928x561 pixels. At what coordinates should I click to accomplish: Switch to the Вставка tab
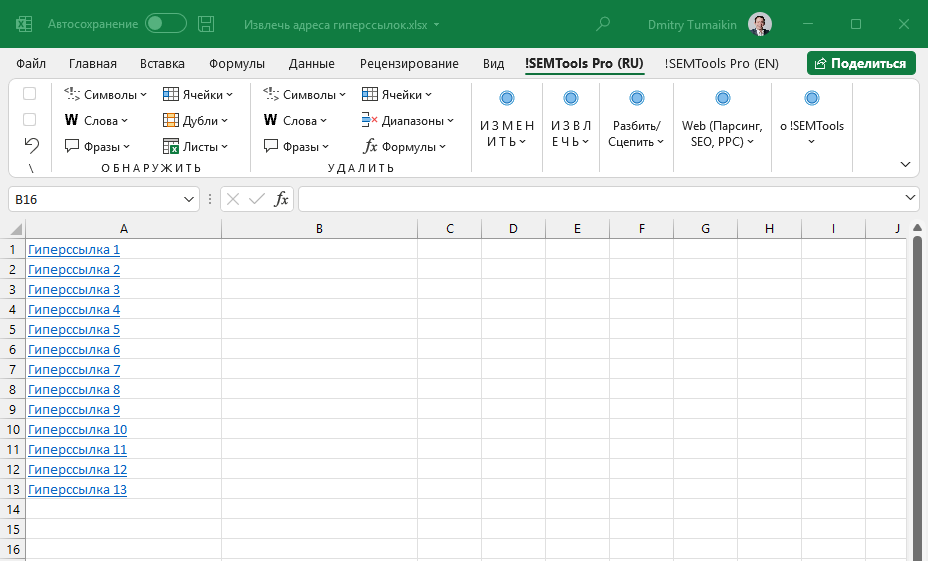162,63
